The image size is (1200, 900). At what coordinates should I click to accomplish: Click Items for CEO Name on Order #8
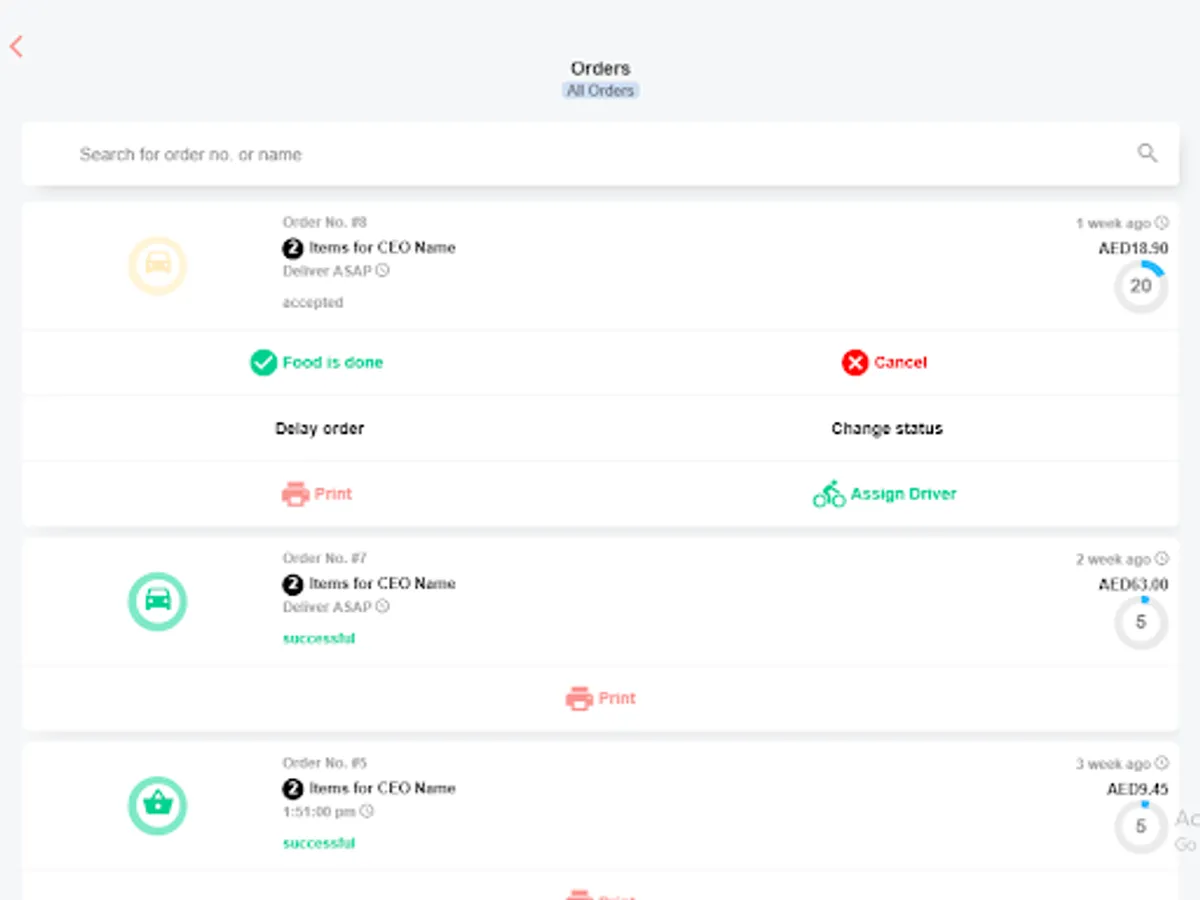(x=382, y=247)
